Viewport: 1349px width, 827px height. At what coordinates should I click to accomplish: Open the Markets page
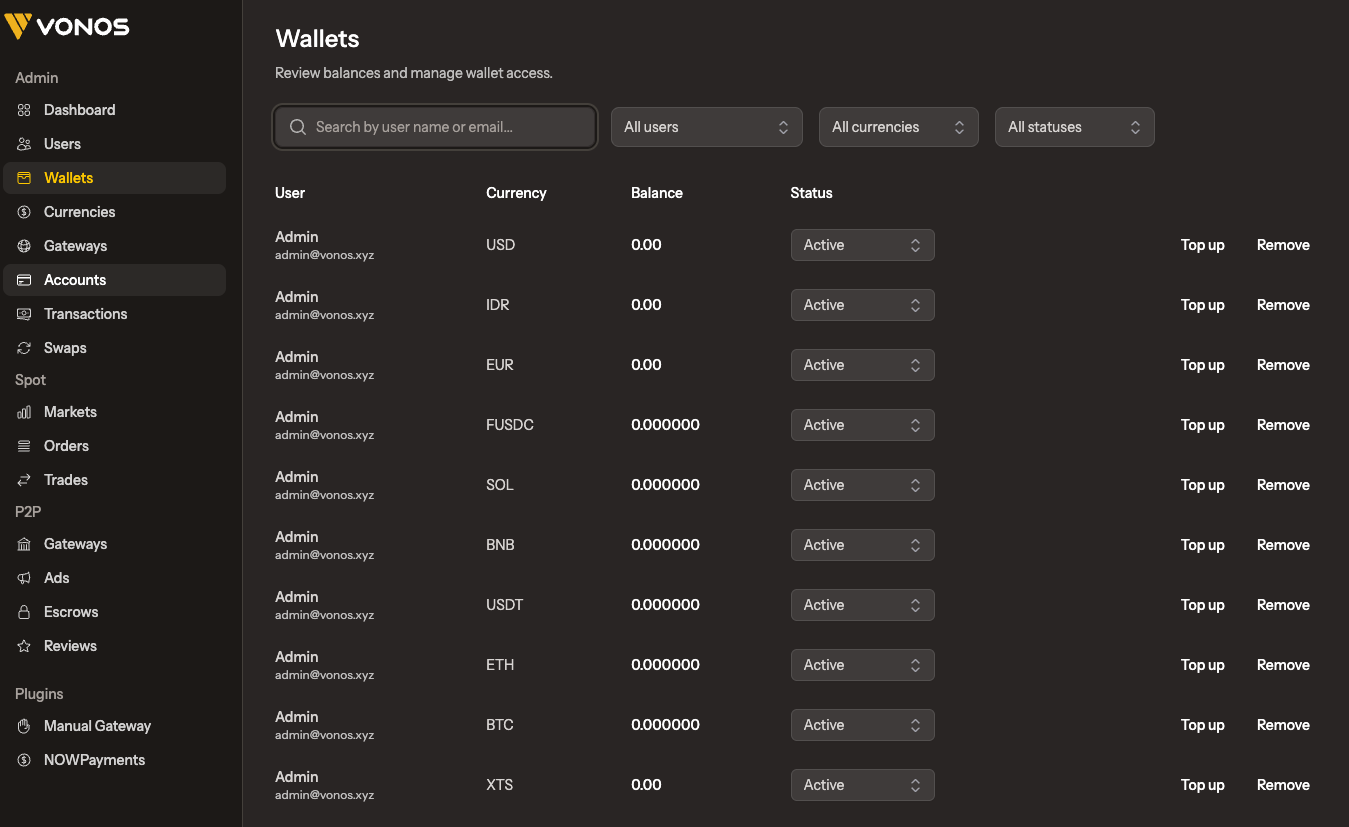[x=114, y=412]
